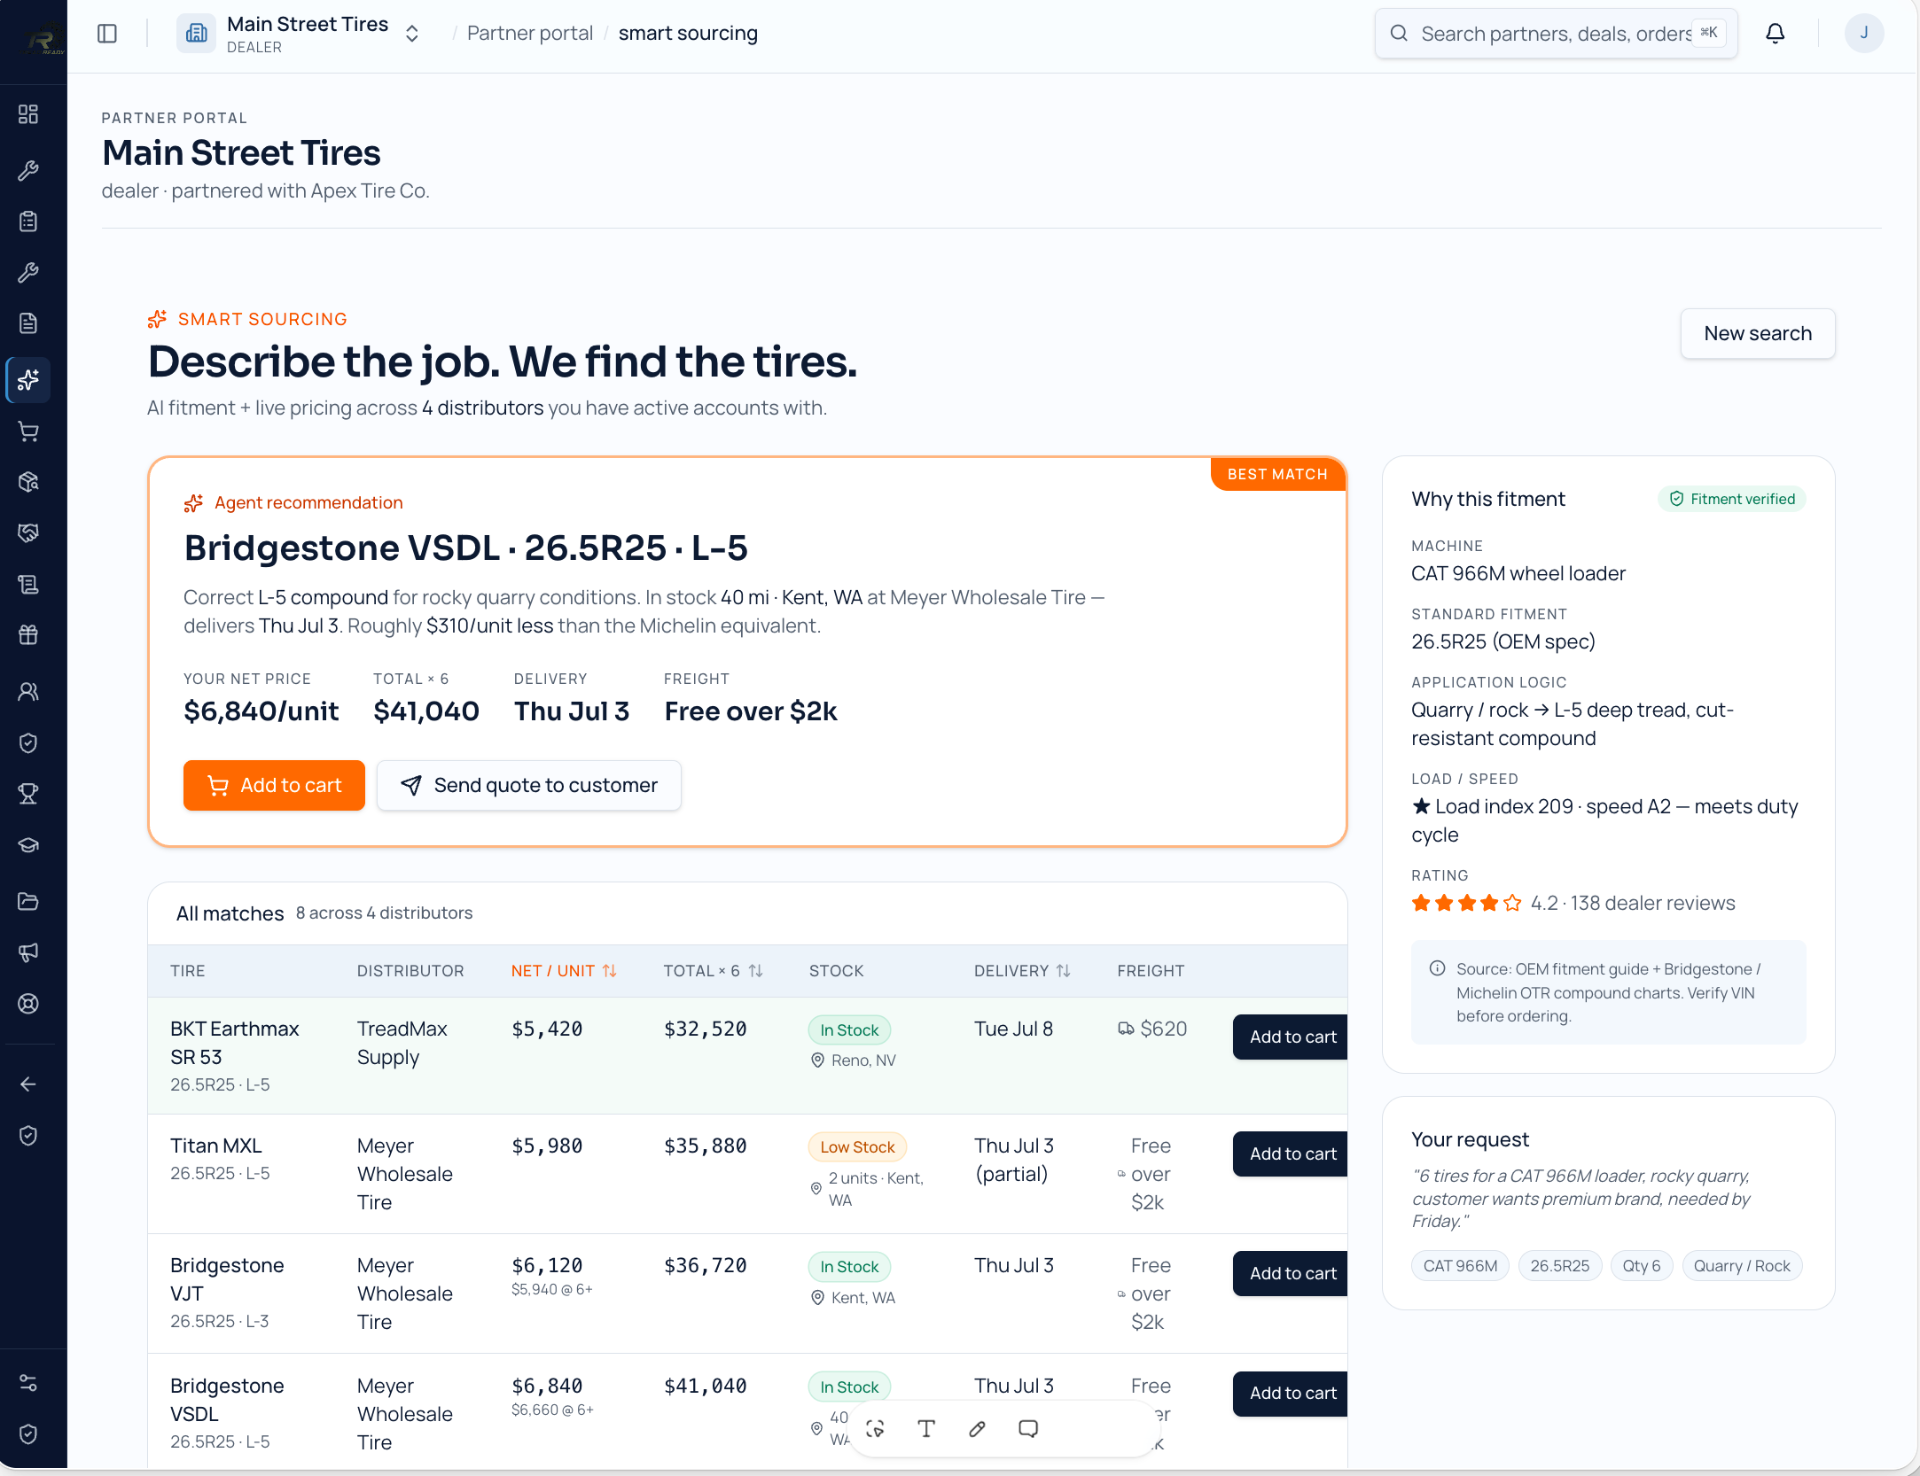1920x1476 pixels.
Task: Open the dashboard grid icon in sidebar
Action: 28,114
